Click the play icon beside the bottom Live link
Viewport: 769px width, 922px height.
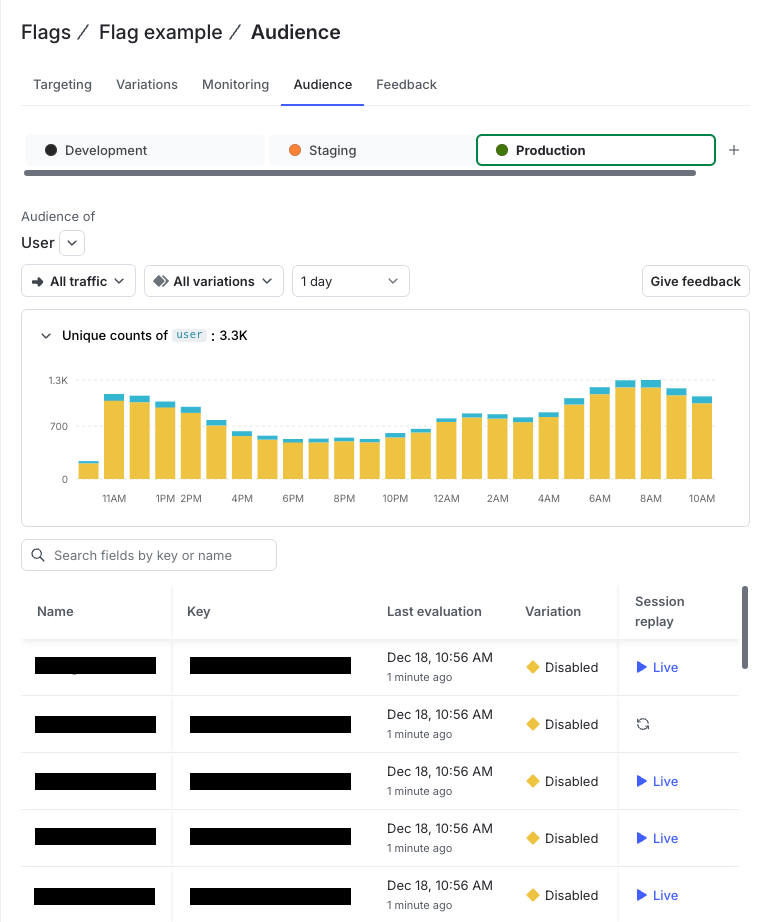641,895
